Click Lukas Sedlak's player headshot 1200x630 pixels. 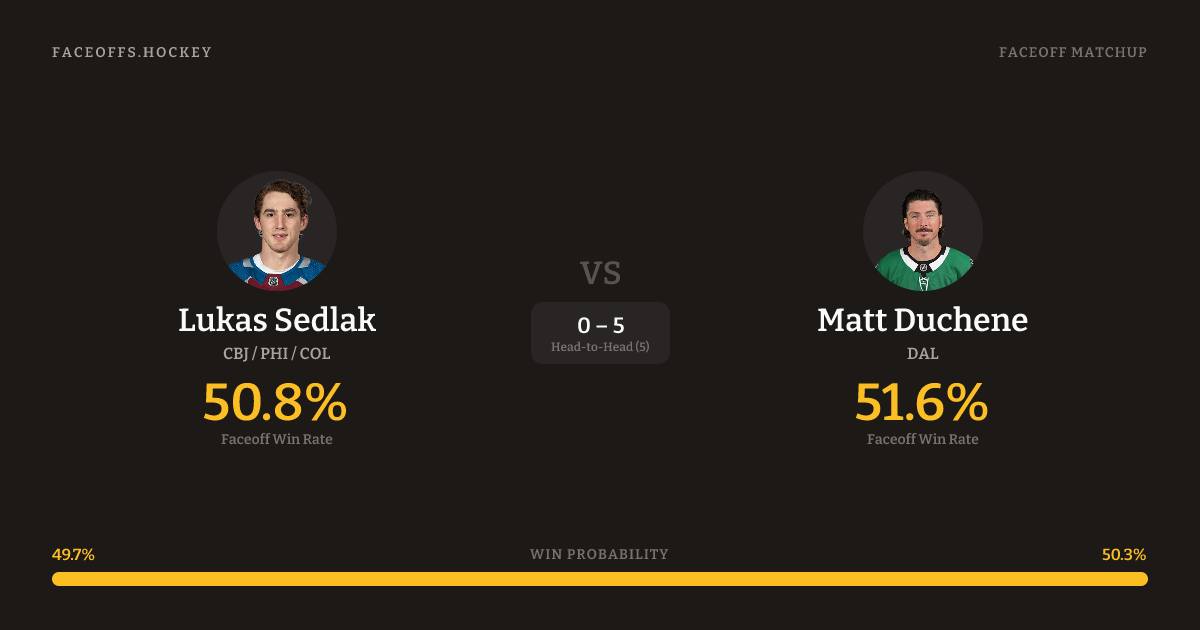tap(277, 231)
